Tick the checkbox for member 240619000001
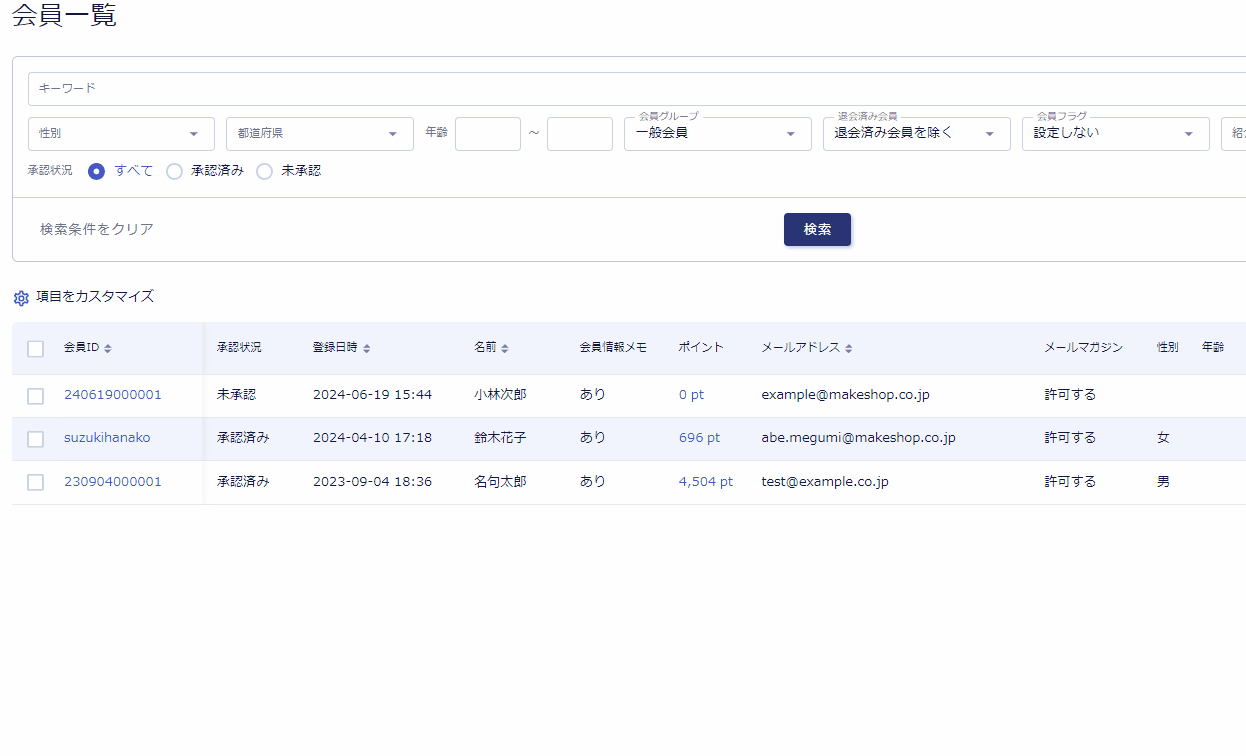This screenshot has width=1246, height=756. [x=36, y=396]
